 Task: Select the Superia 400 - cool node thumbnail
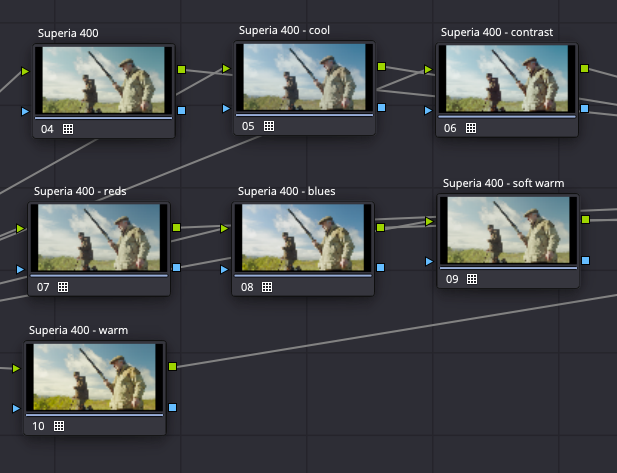point(304,77)
